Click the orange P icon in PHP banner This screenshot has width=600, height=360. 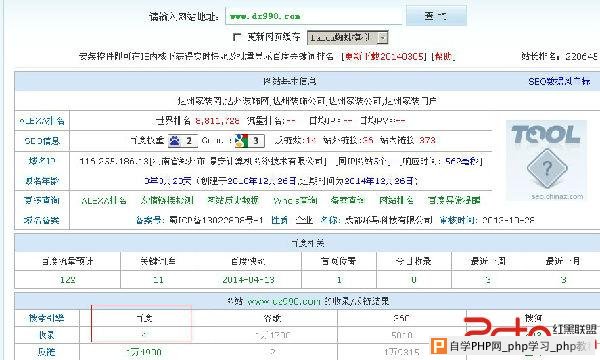pyautogui.click(x=439, y=346)
